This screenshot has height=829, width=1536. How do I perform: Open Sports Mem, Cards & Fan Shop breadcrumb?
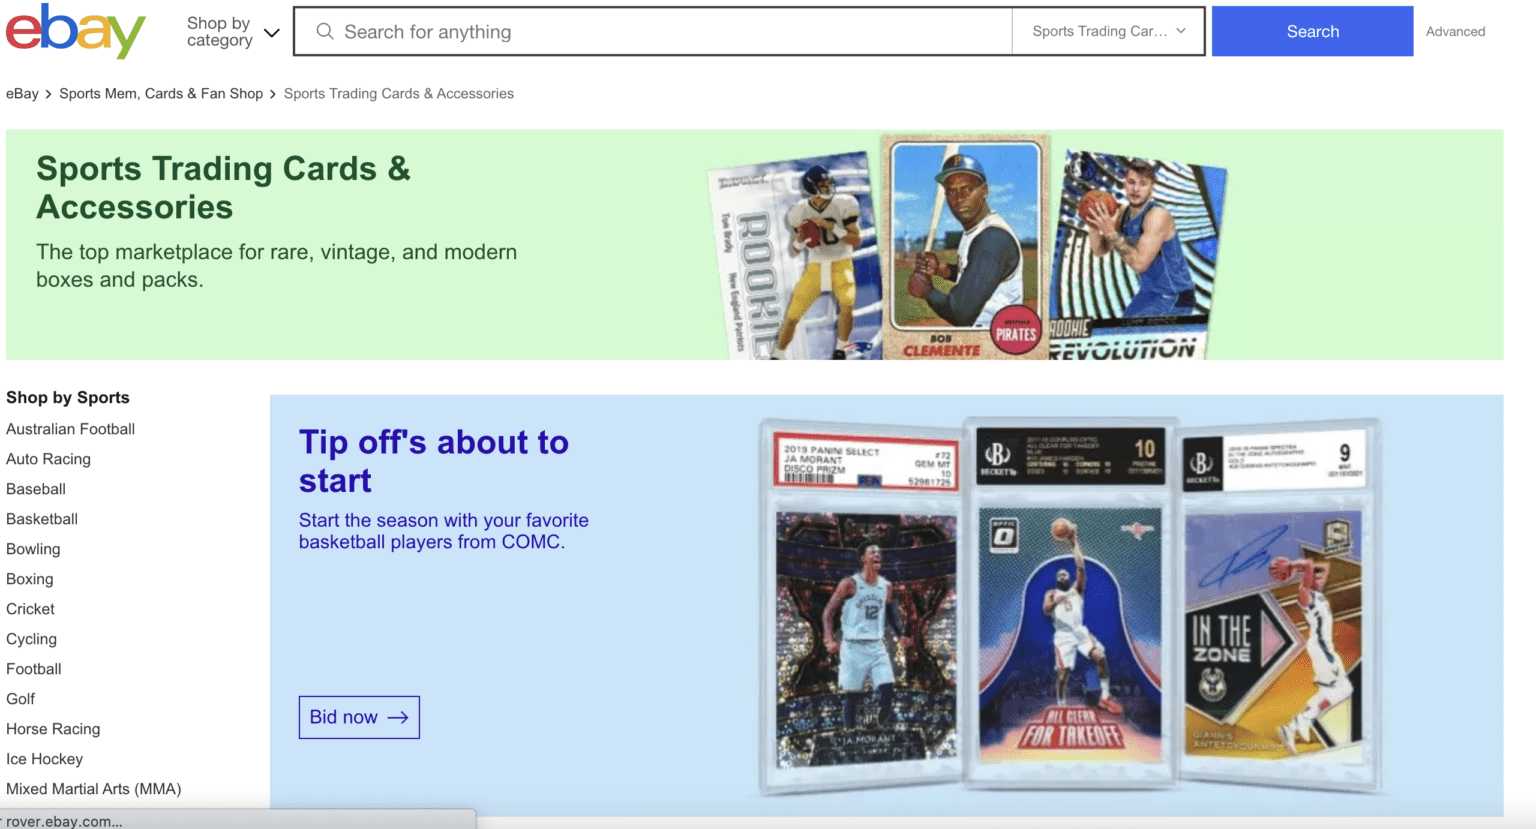coord(161,94)
